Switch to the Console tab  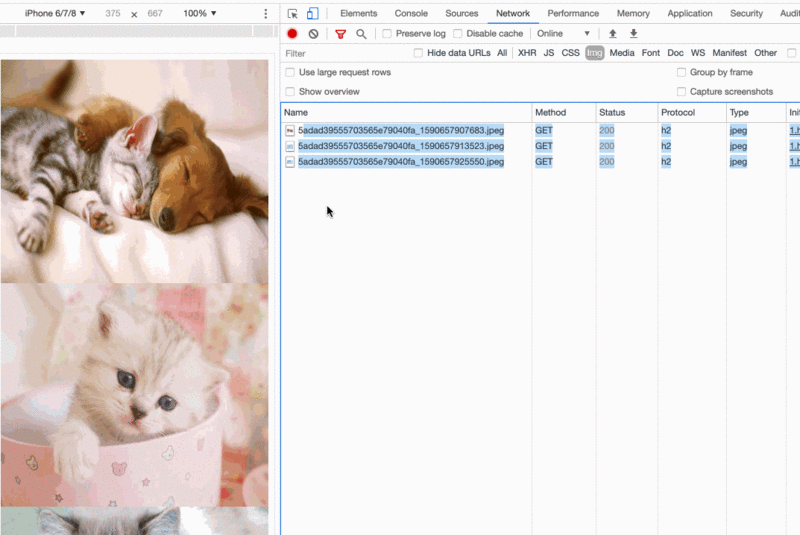pyautogui.click(x=411, y=13)
